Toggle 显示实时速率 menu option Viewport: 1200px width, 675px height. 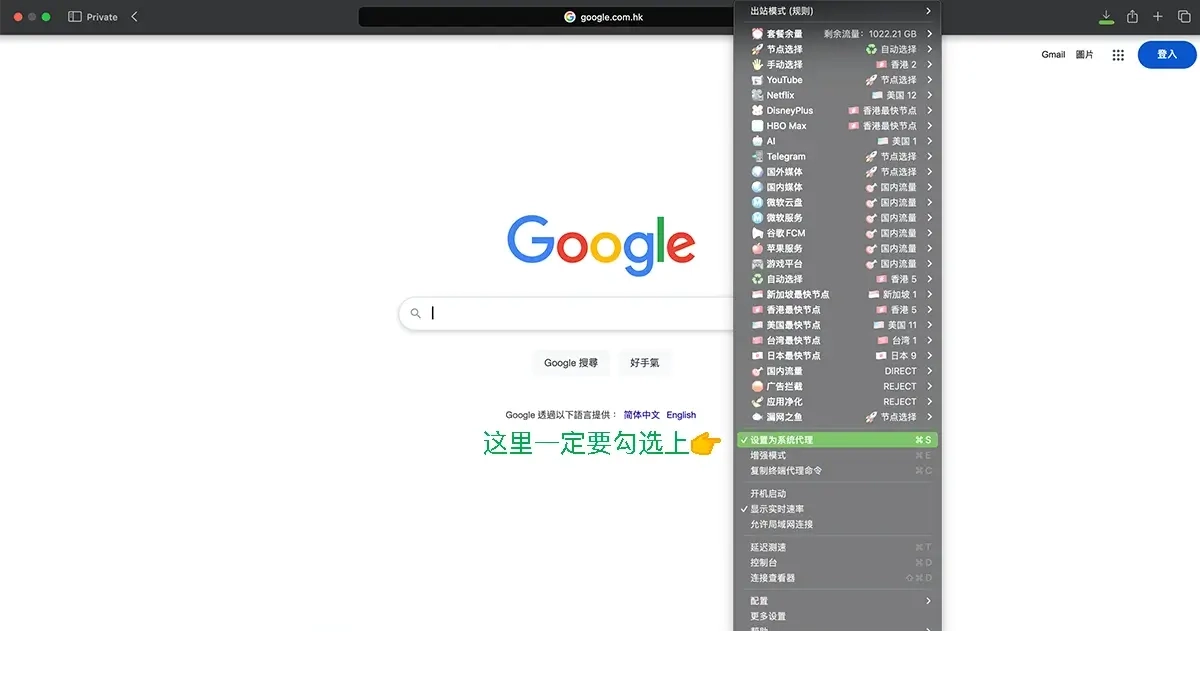[777, 509]
